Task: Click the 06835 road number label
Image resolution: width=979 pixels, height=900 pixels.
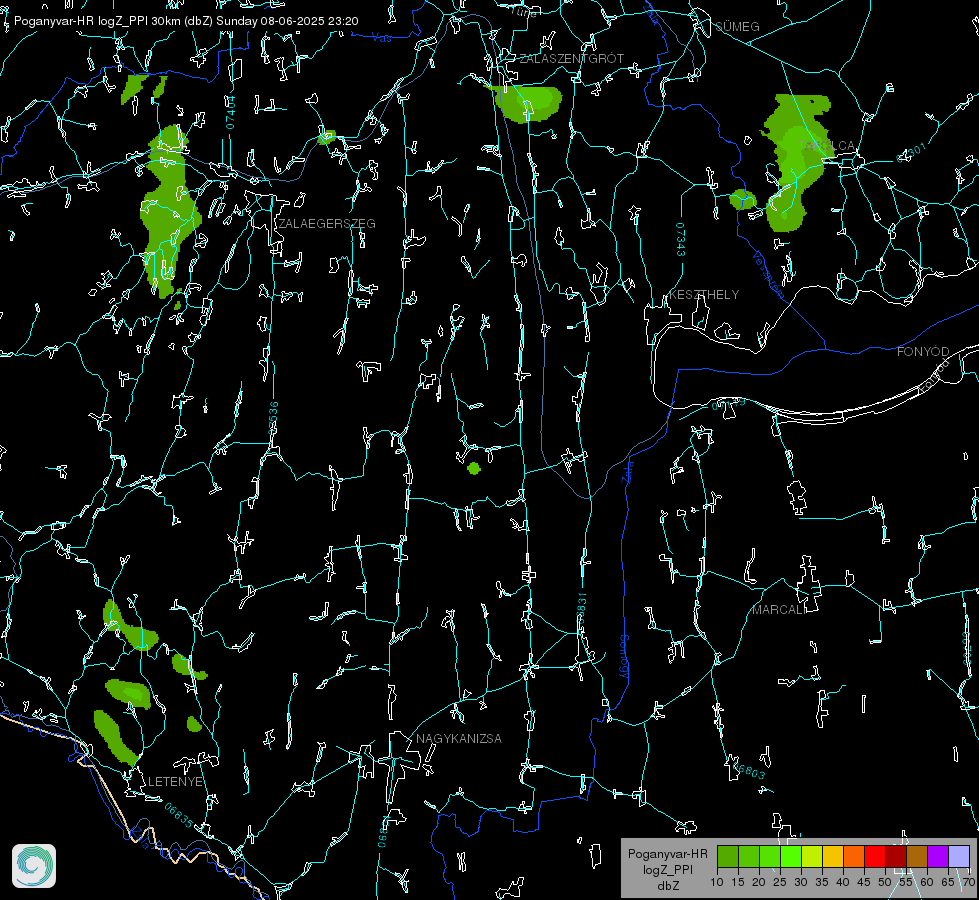Action: (x=179, y=815)
